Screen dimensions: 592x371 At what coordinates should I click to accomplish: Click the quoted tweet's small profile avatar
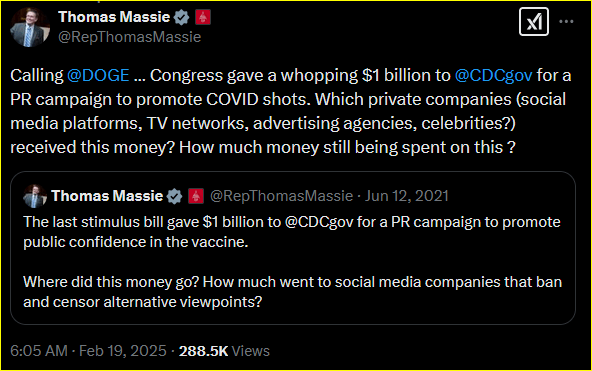pyautogui.click(x=35, y=196)
